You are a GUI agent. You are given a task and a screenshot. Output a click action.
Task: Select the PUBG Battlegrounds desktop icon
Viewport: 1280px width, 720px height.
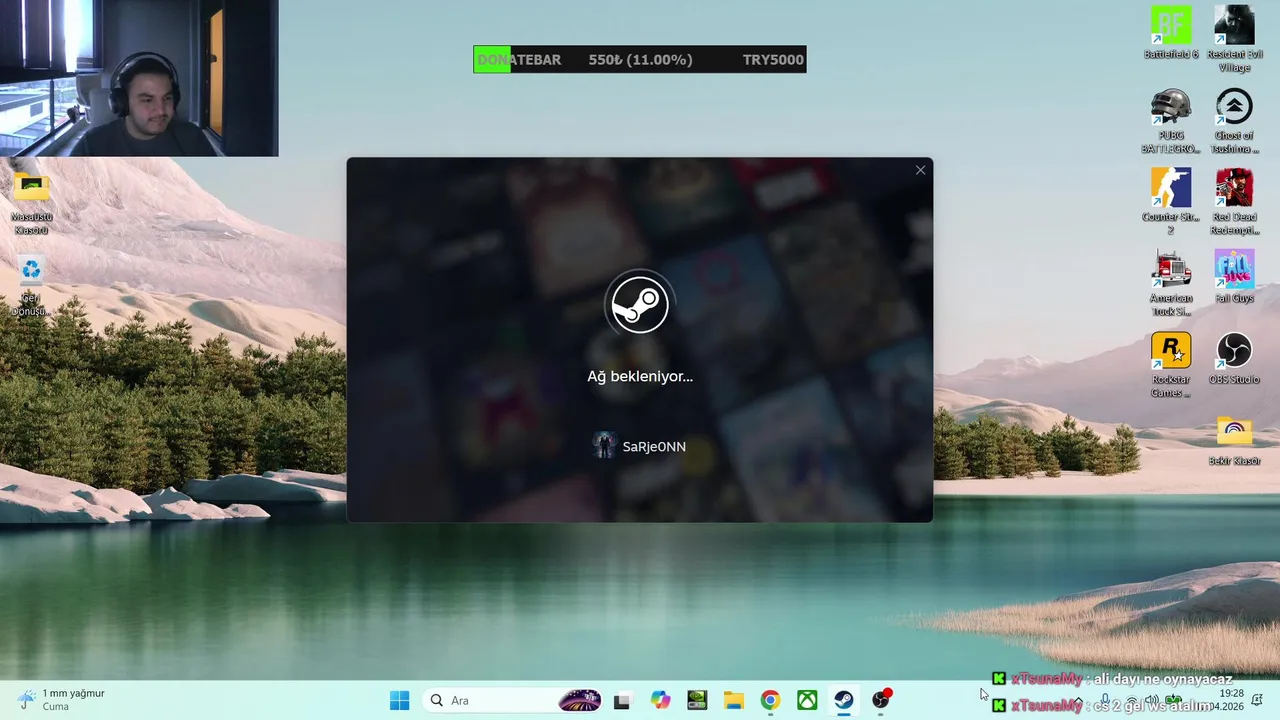coord(1171,121)
